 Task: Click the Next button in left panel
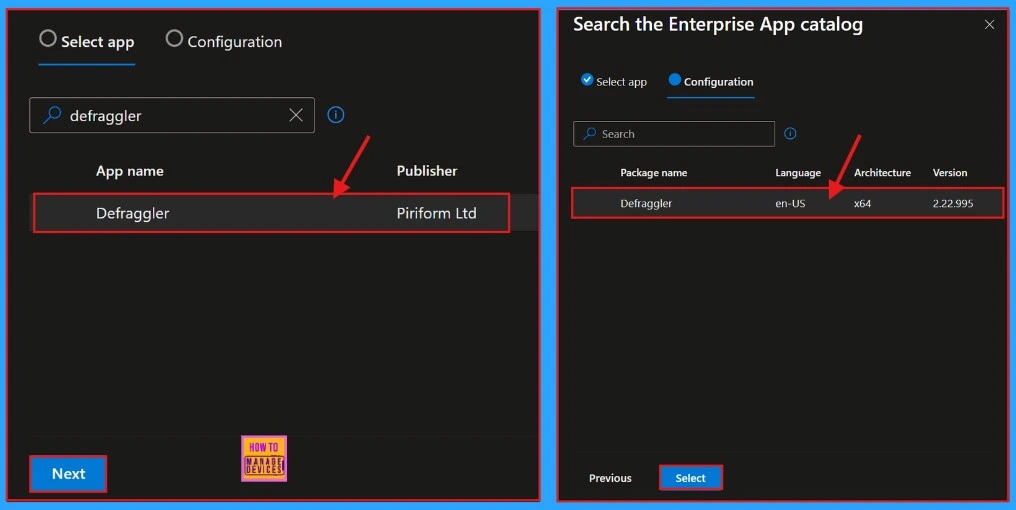(x=68, y=474)
